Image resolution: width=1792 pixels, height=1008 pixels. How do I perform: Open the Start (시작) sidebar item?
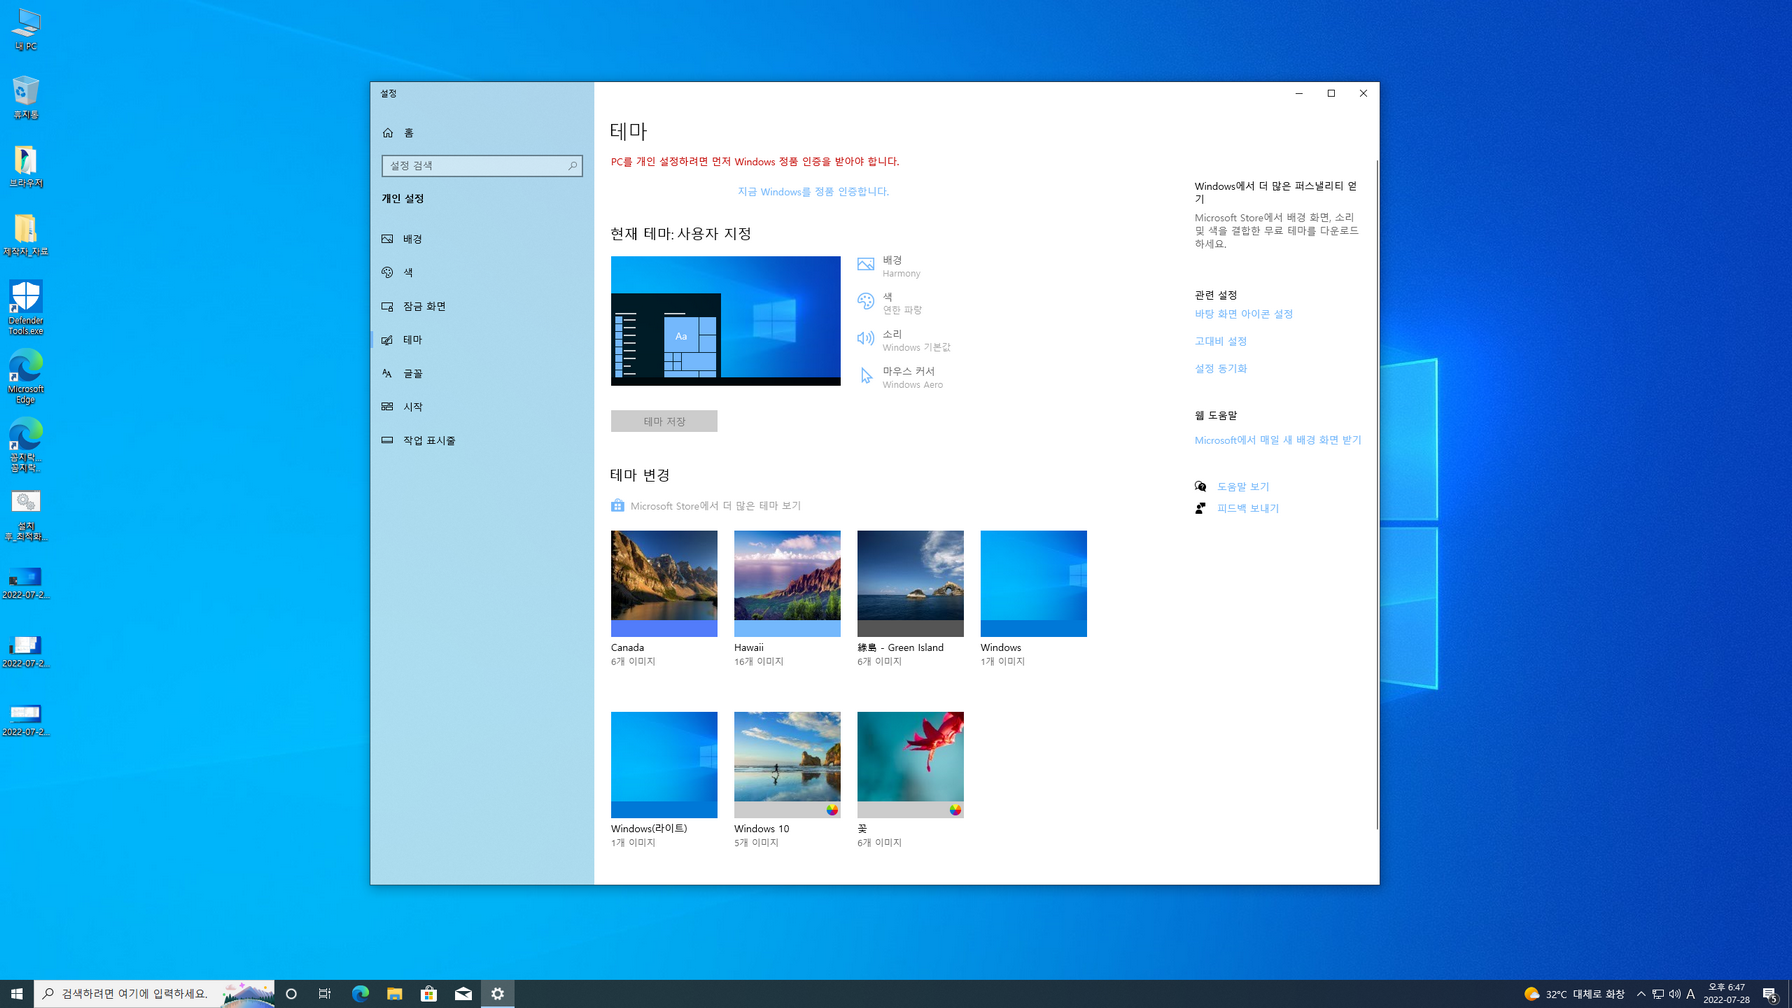[482, 407]
